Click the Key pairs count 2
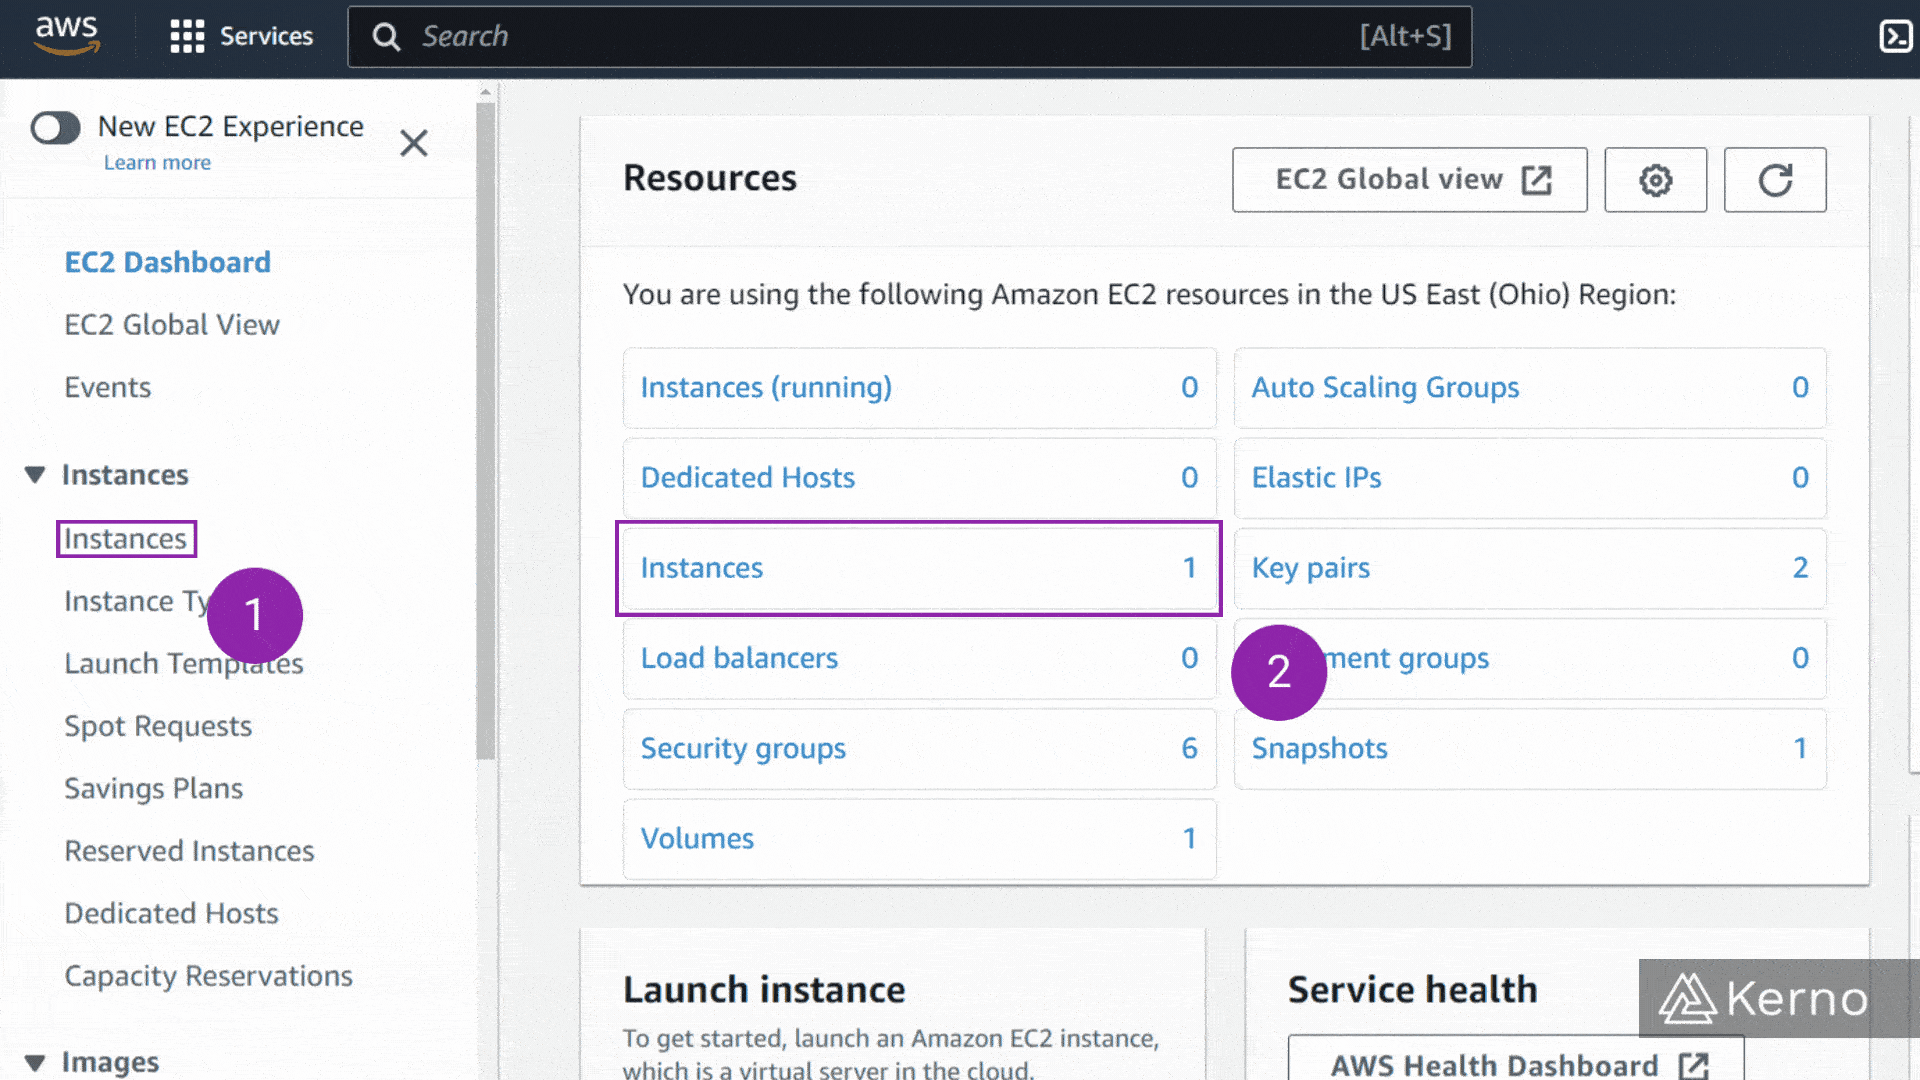Viewport: 1920px width, 1080px height. tap(1800, 568)
